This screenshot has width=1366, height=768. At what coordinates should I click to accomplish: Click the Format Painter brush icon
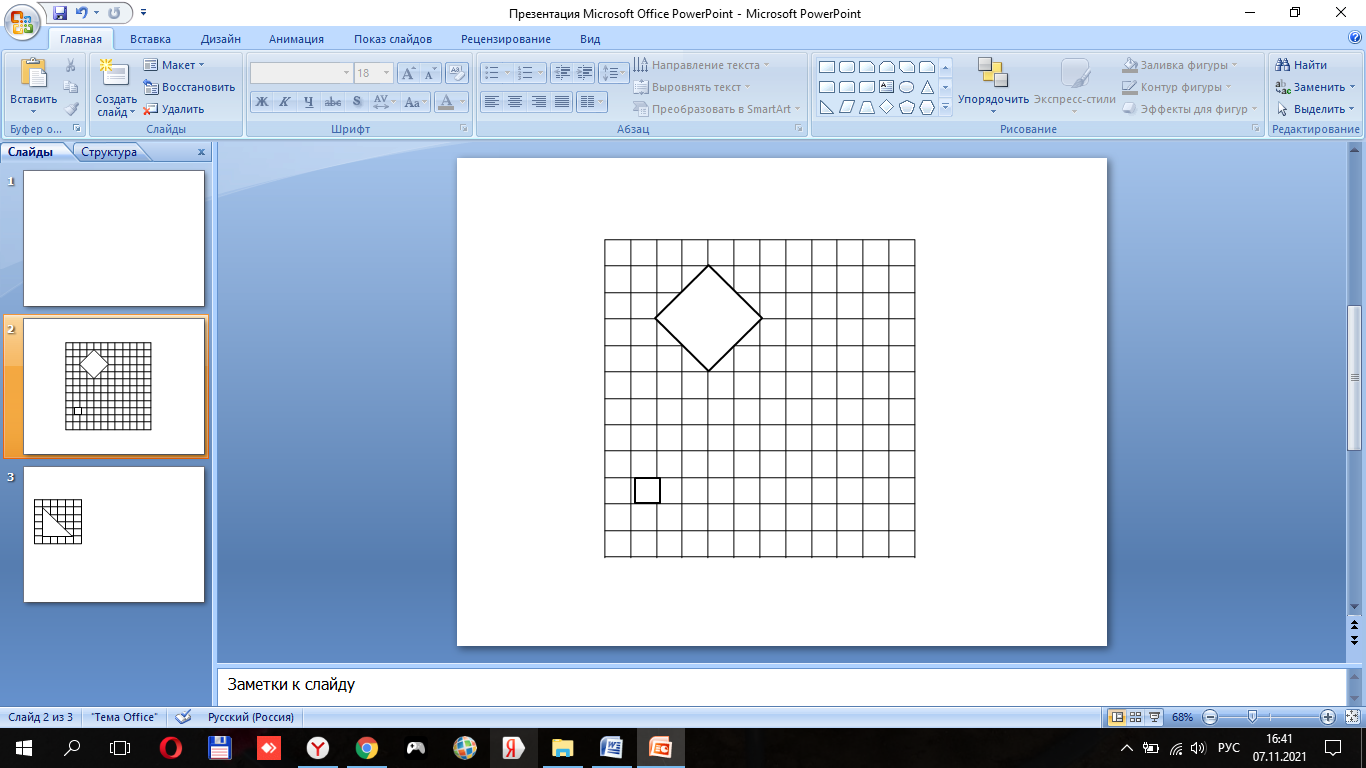tap(71, 109)
